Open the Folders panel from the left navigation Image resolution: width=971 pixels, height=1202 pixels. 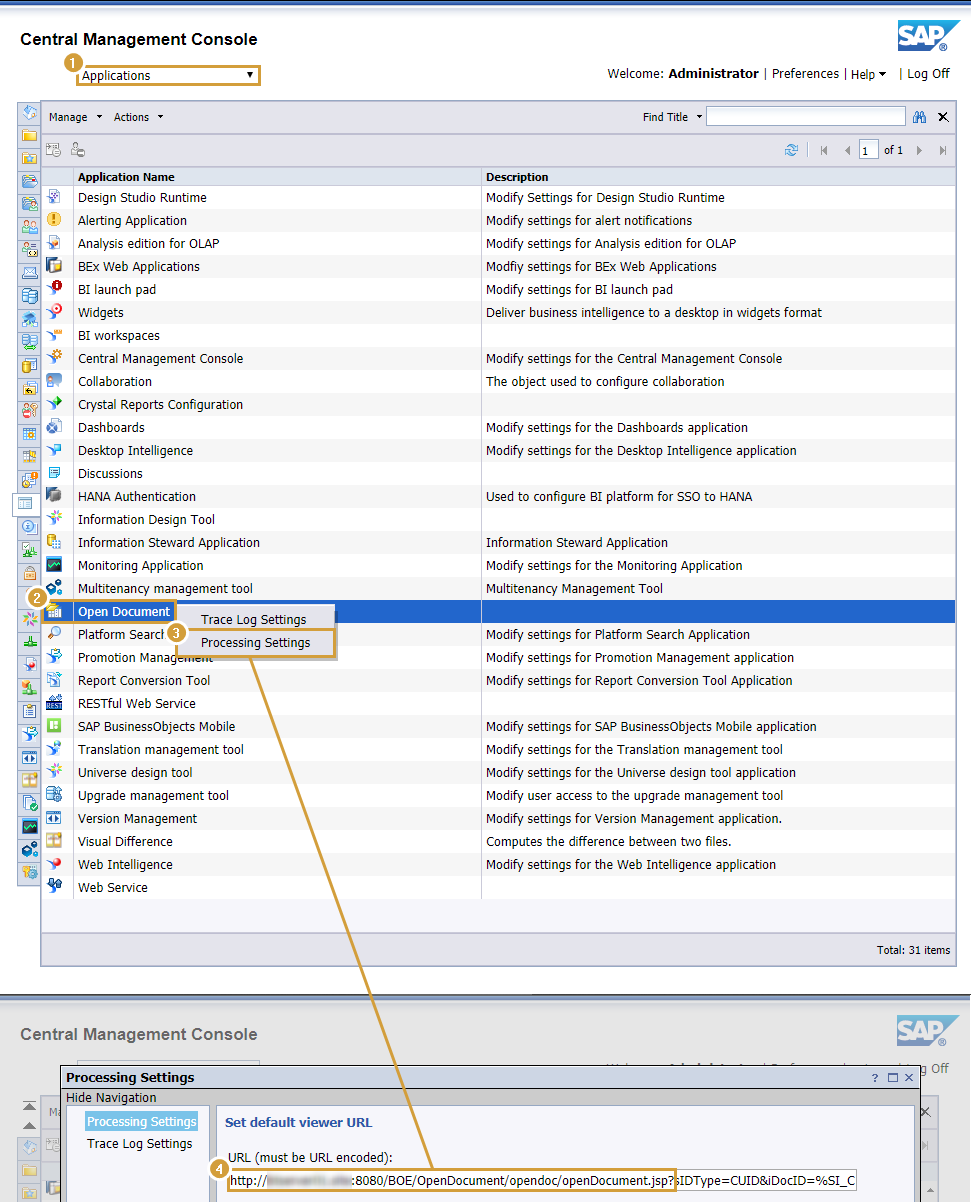pyautogui.click(x=29, y=135)
